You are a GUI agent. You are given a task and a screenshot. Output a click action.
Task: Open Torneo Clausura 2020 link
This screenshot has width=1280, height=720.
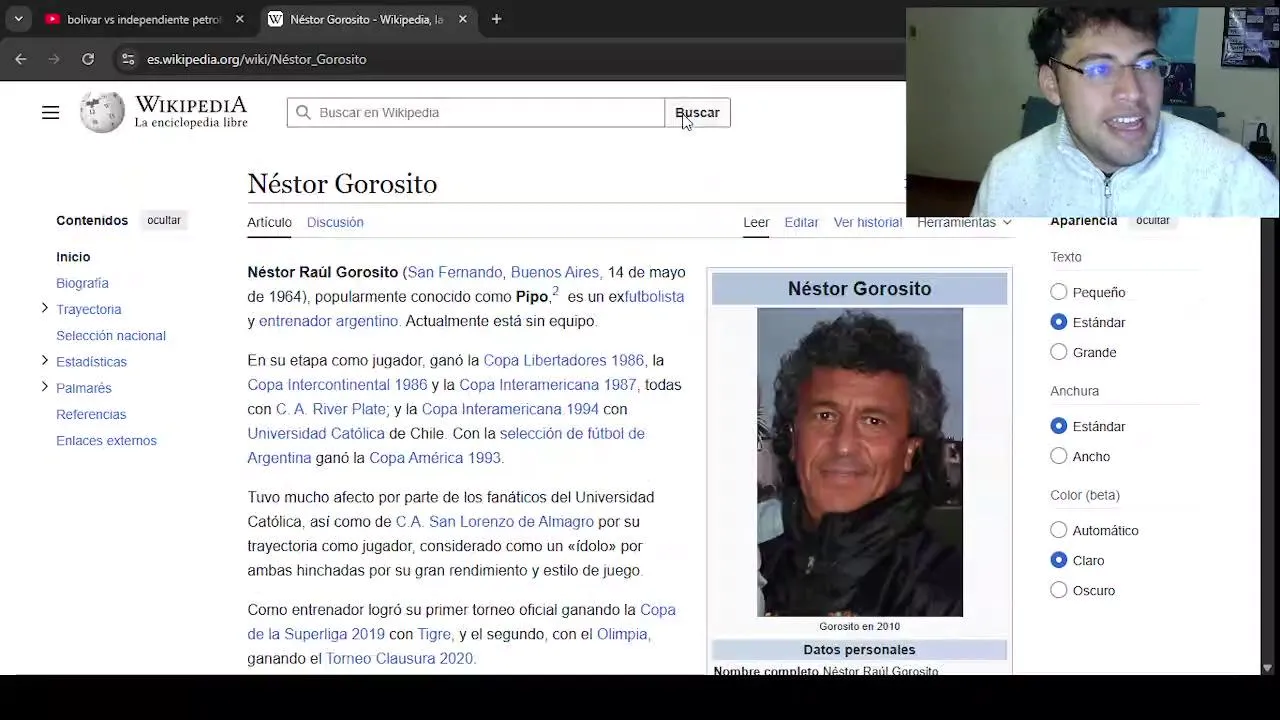(400, 659)
